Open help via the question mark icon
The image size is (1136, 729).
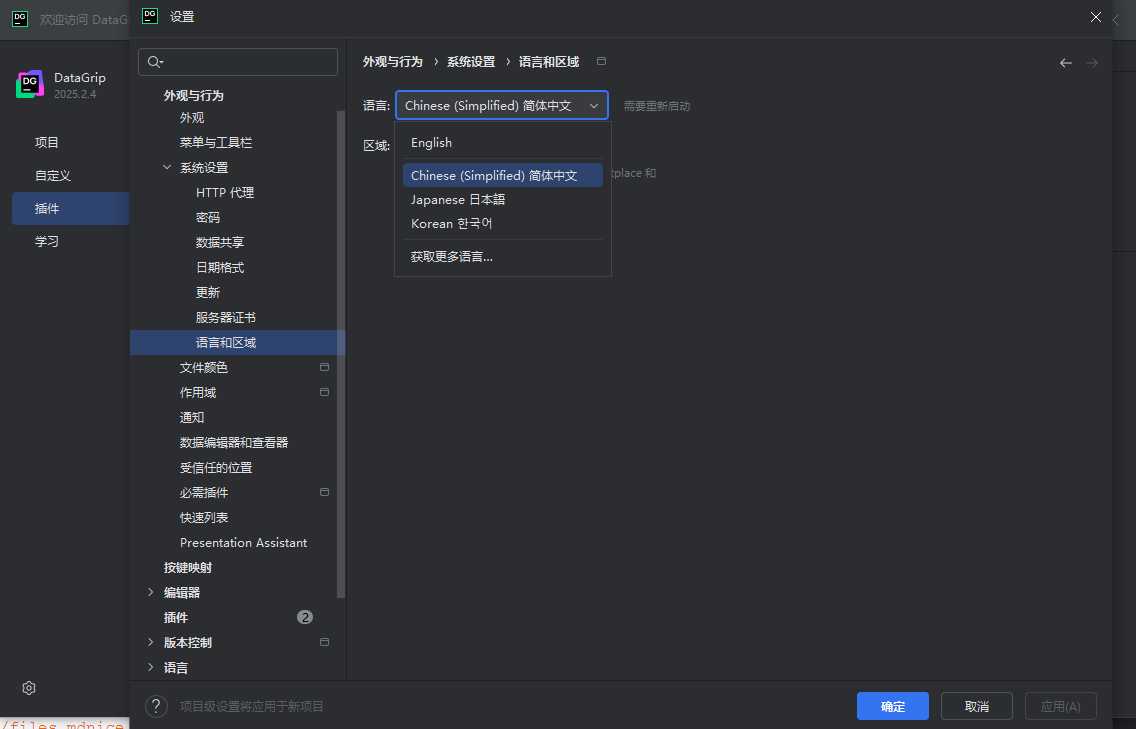point(156,706)
